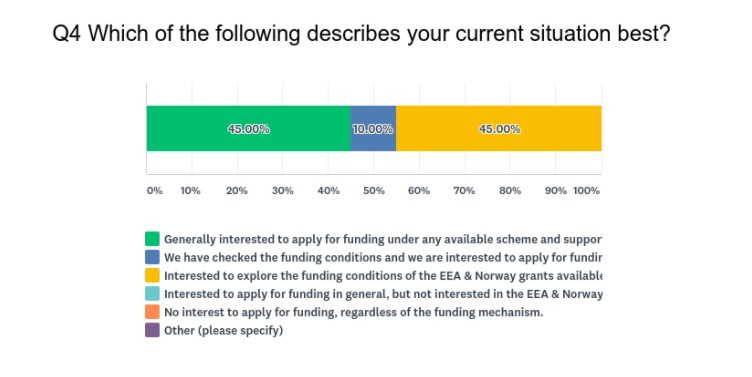This screenshot has width=752, height=377.
Task: Click 'Interested to apply for funding in general' label
Action: 383,294
